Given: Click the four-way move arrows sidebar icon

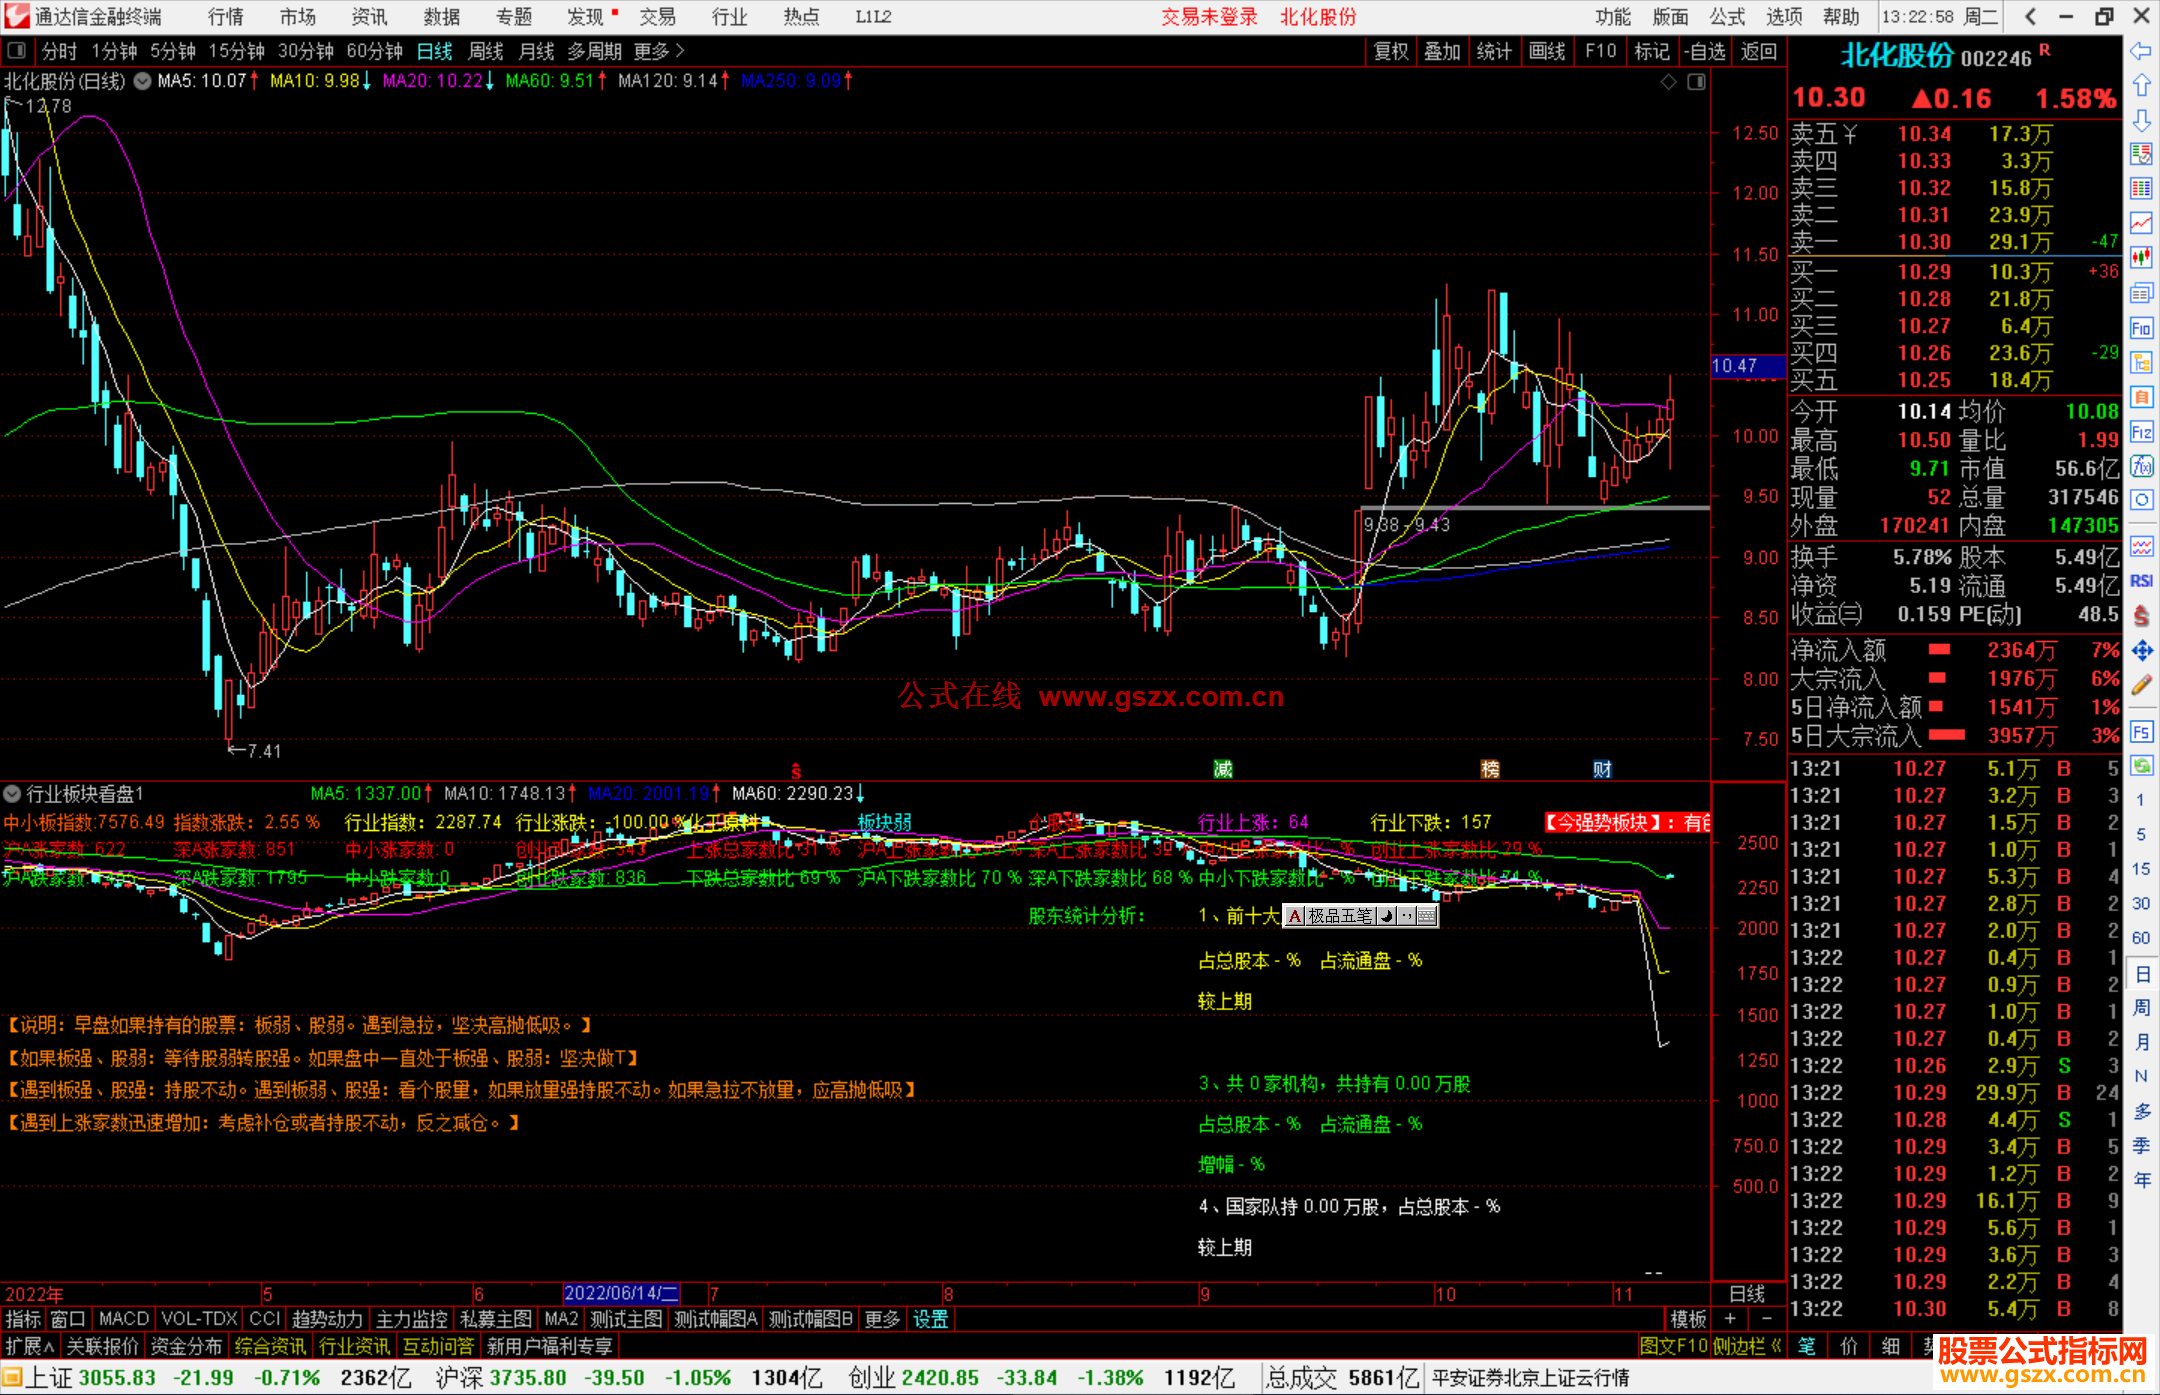Looking at the screenshot, I should point(2141,651).
